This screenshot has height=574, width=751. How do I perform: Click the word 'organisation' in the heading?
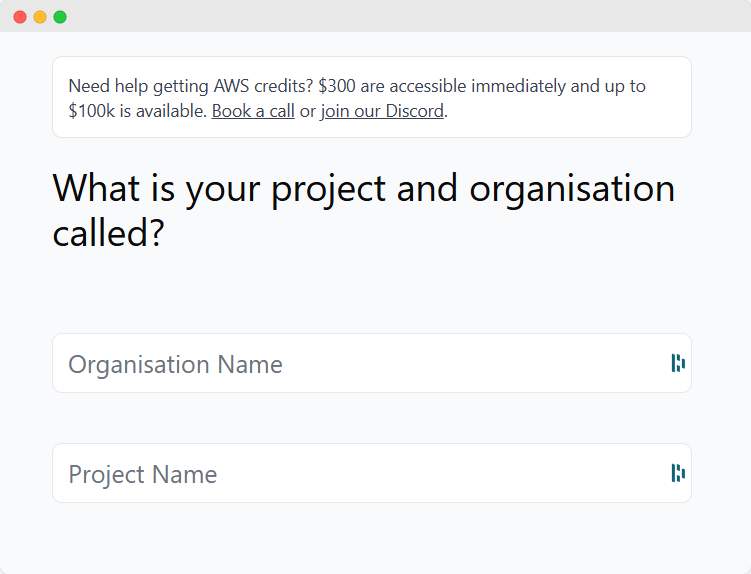click(572, 189)
